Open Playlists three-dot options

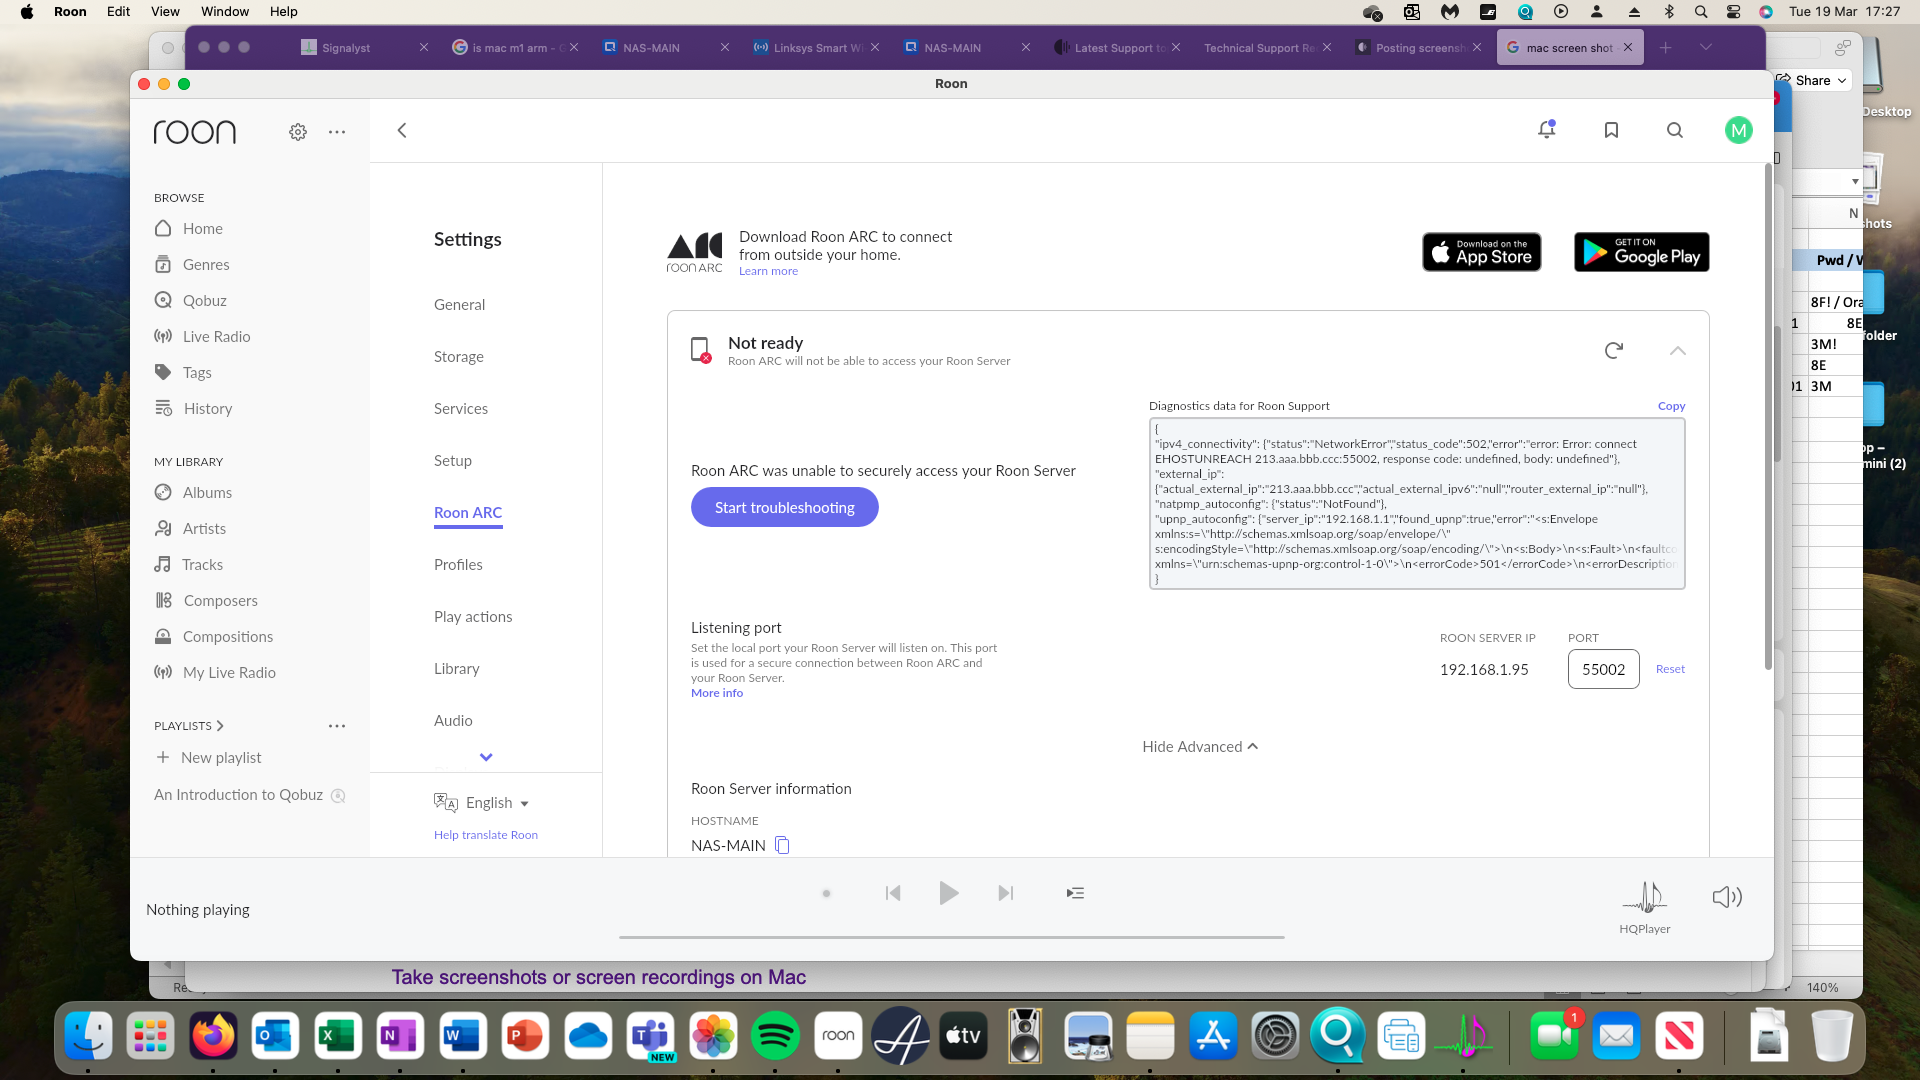pyautogui.click(x=337, y=726)
